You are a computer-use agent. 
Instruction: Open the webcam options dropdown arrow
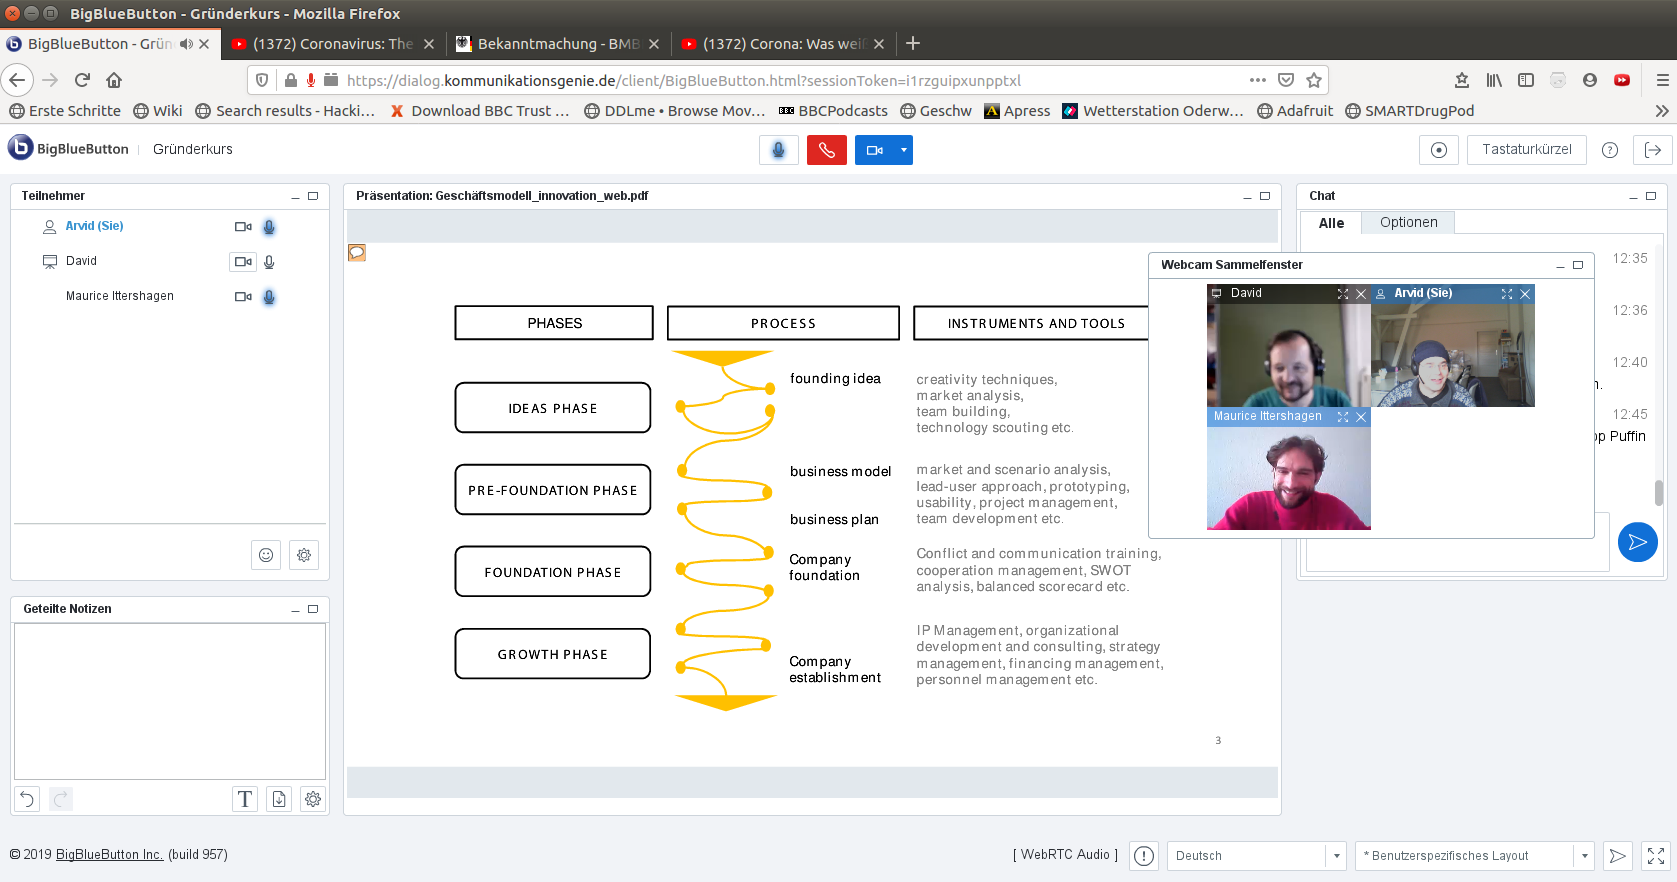(904, 150)
